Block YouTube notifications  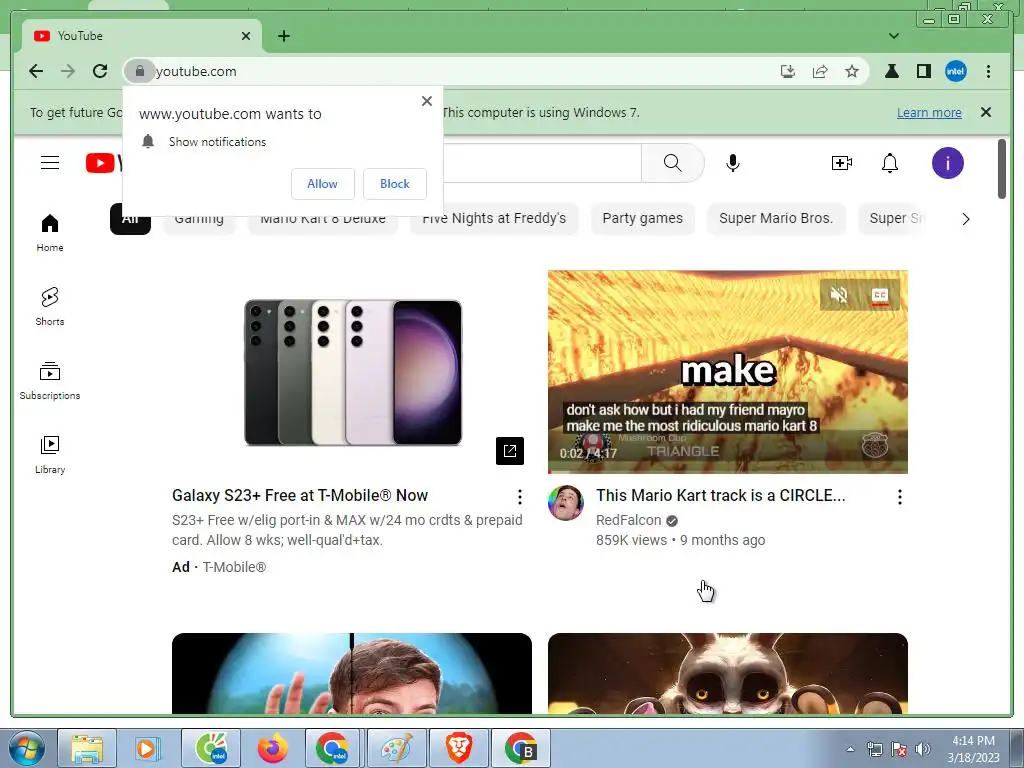tap(394, 184)
